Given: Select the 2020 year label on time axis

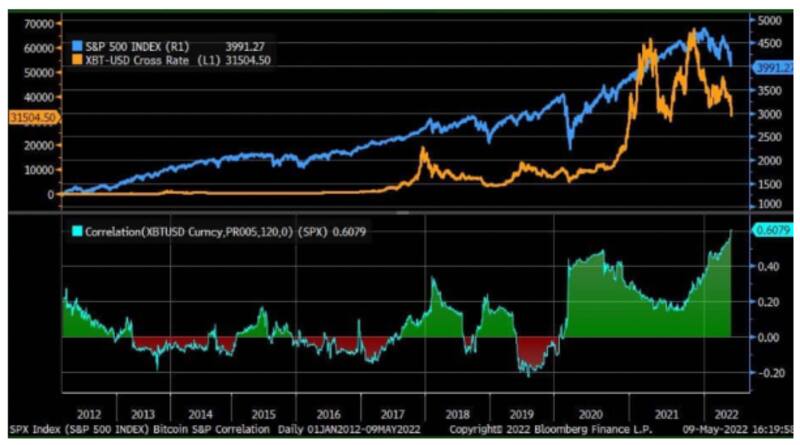Looking at the screenshot, I should click(x=593, y=412).
